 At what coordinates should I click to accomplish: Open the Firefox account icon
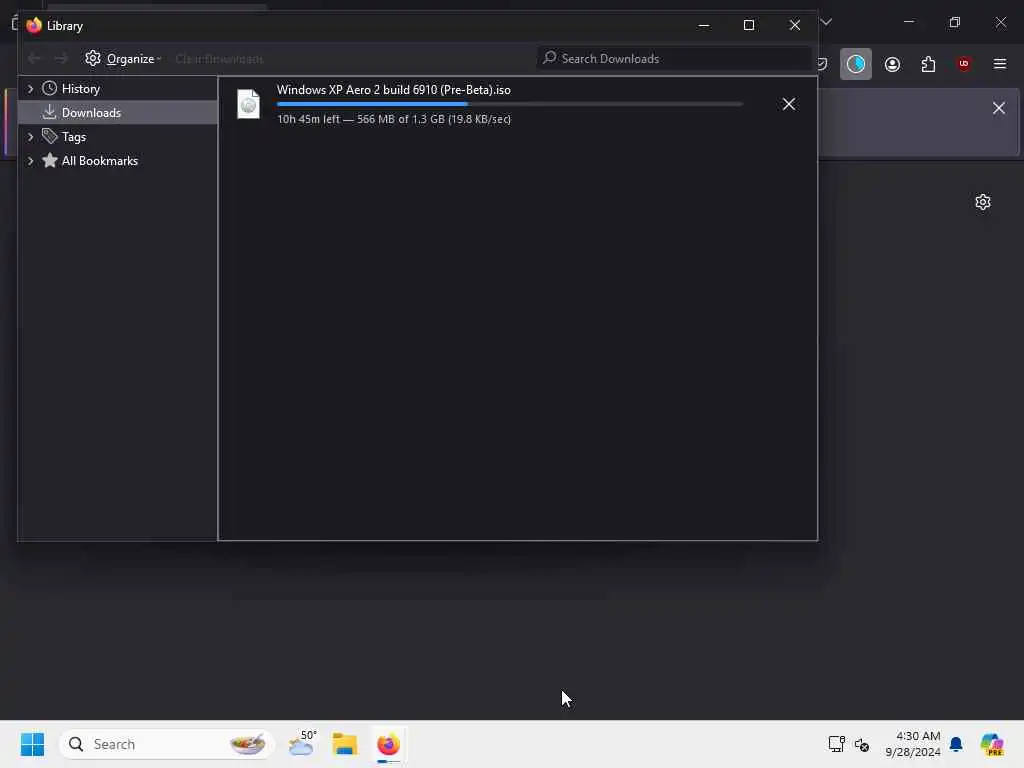click(x=892, y=64)
